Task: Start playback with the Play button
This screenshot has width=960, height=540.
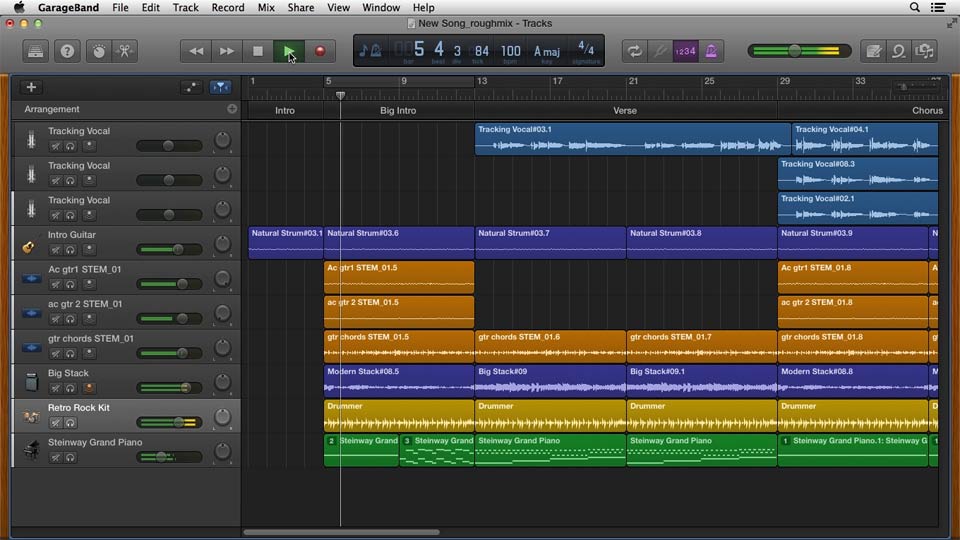Action: [x=289, y=51]
